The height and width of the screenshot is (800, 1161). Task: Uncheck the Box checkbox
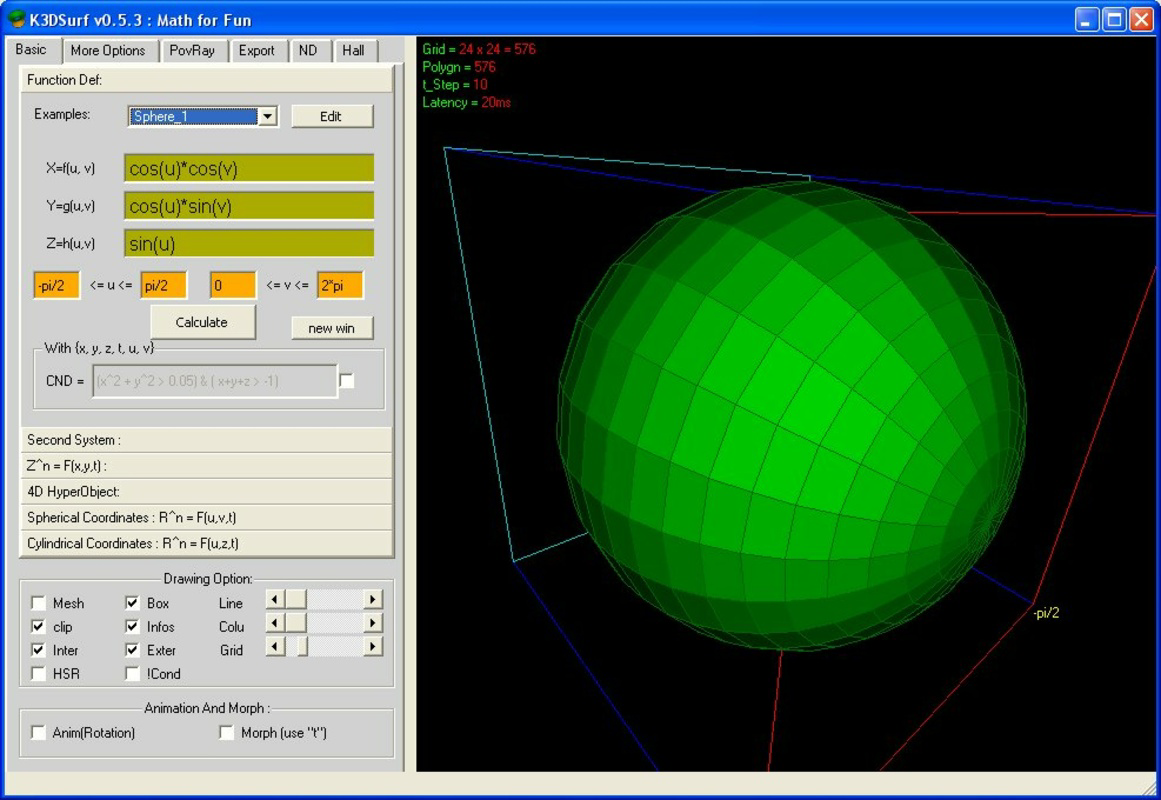[133, 603]
